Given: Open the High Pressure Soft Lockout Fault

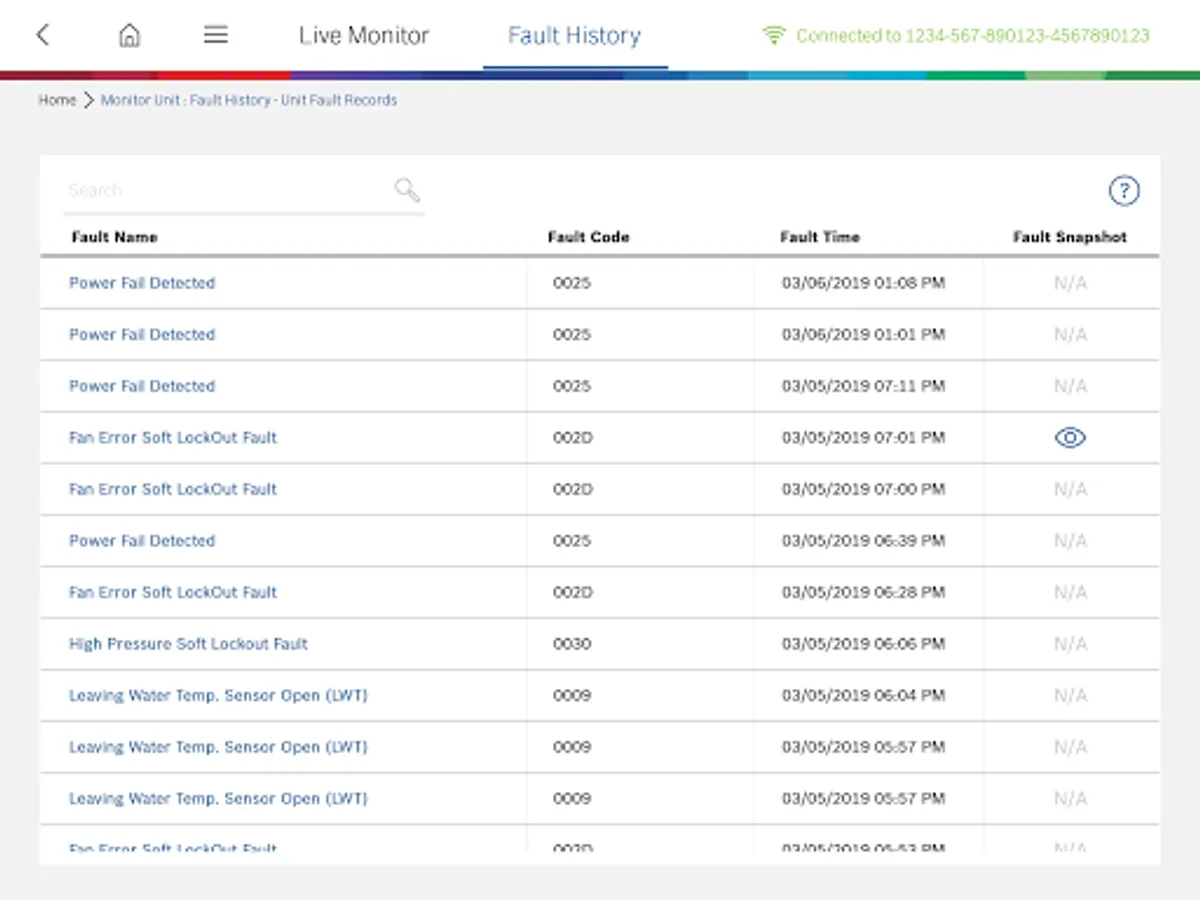Looking at the screenshot, I should [188, 644].
